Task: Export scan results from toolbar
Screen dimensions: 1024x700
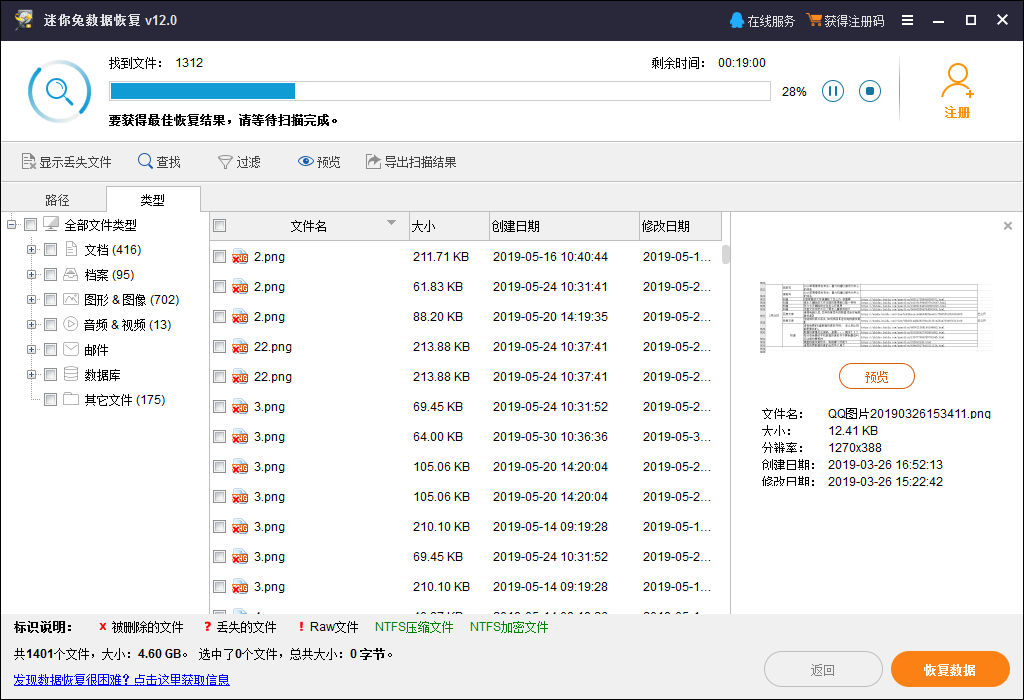Action: (x=411, y=161)
